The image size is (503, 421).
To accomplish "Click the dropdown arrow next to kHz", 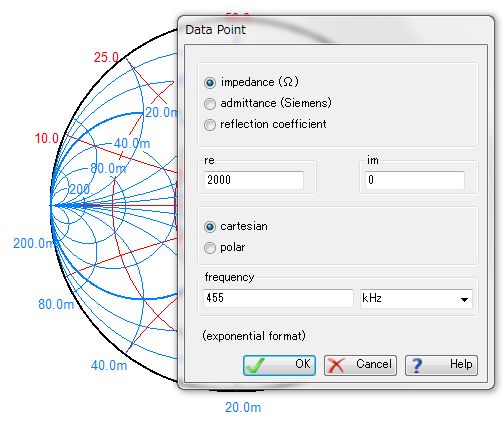I will (464, 299).
